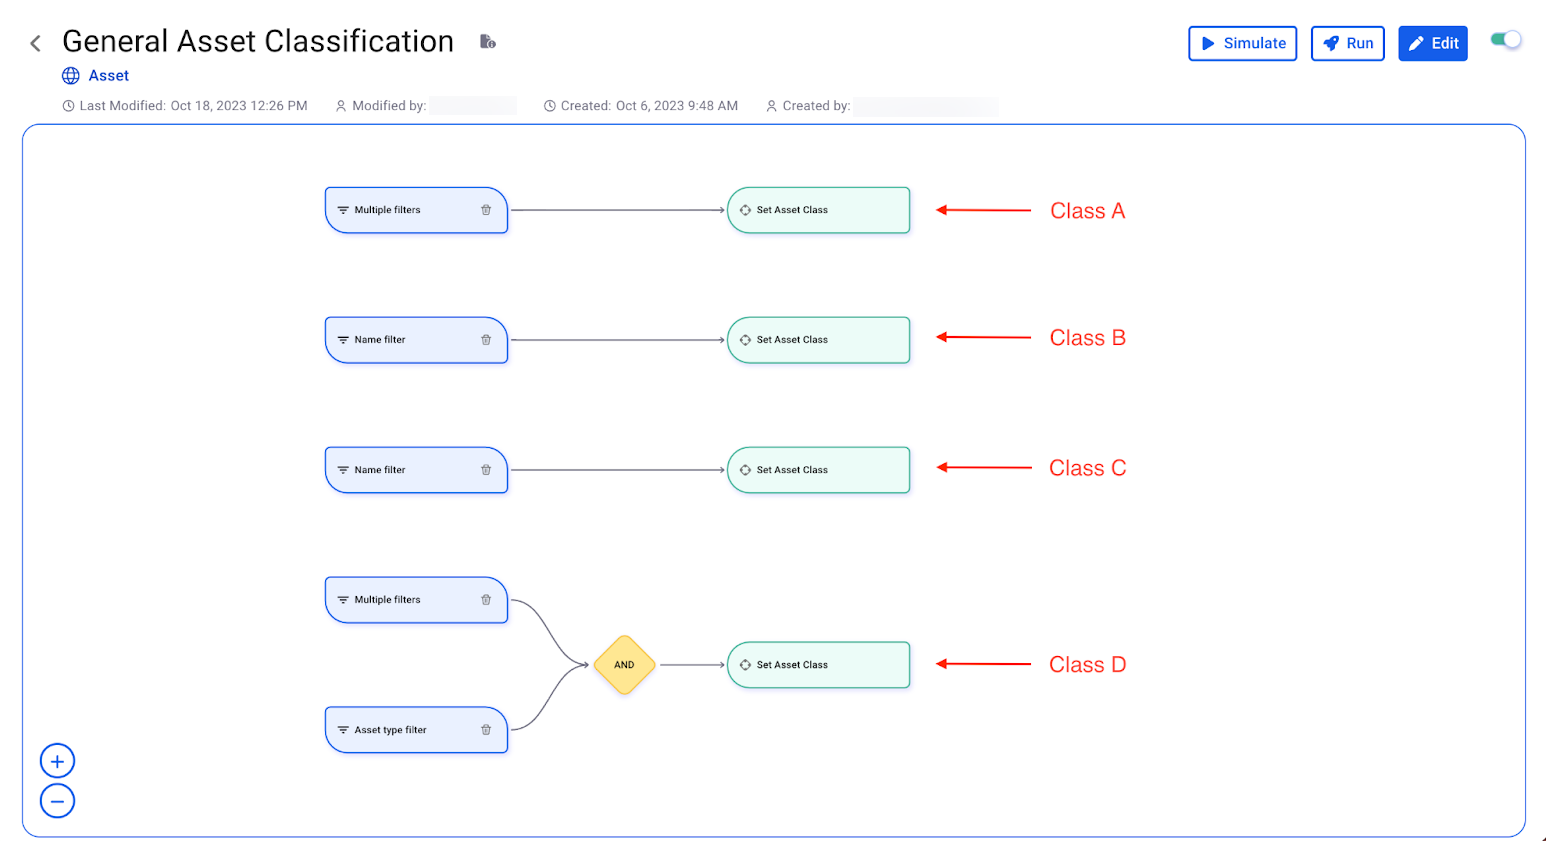Click the Run button
Viewport: 1546px width, 841px height.
coord(1347,43)
